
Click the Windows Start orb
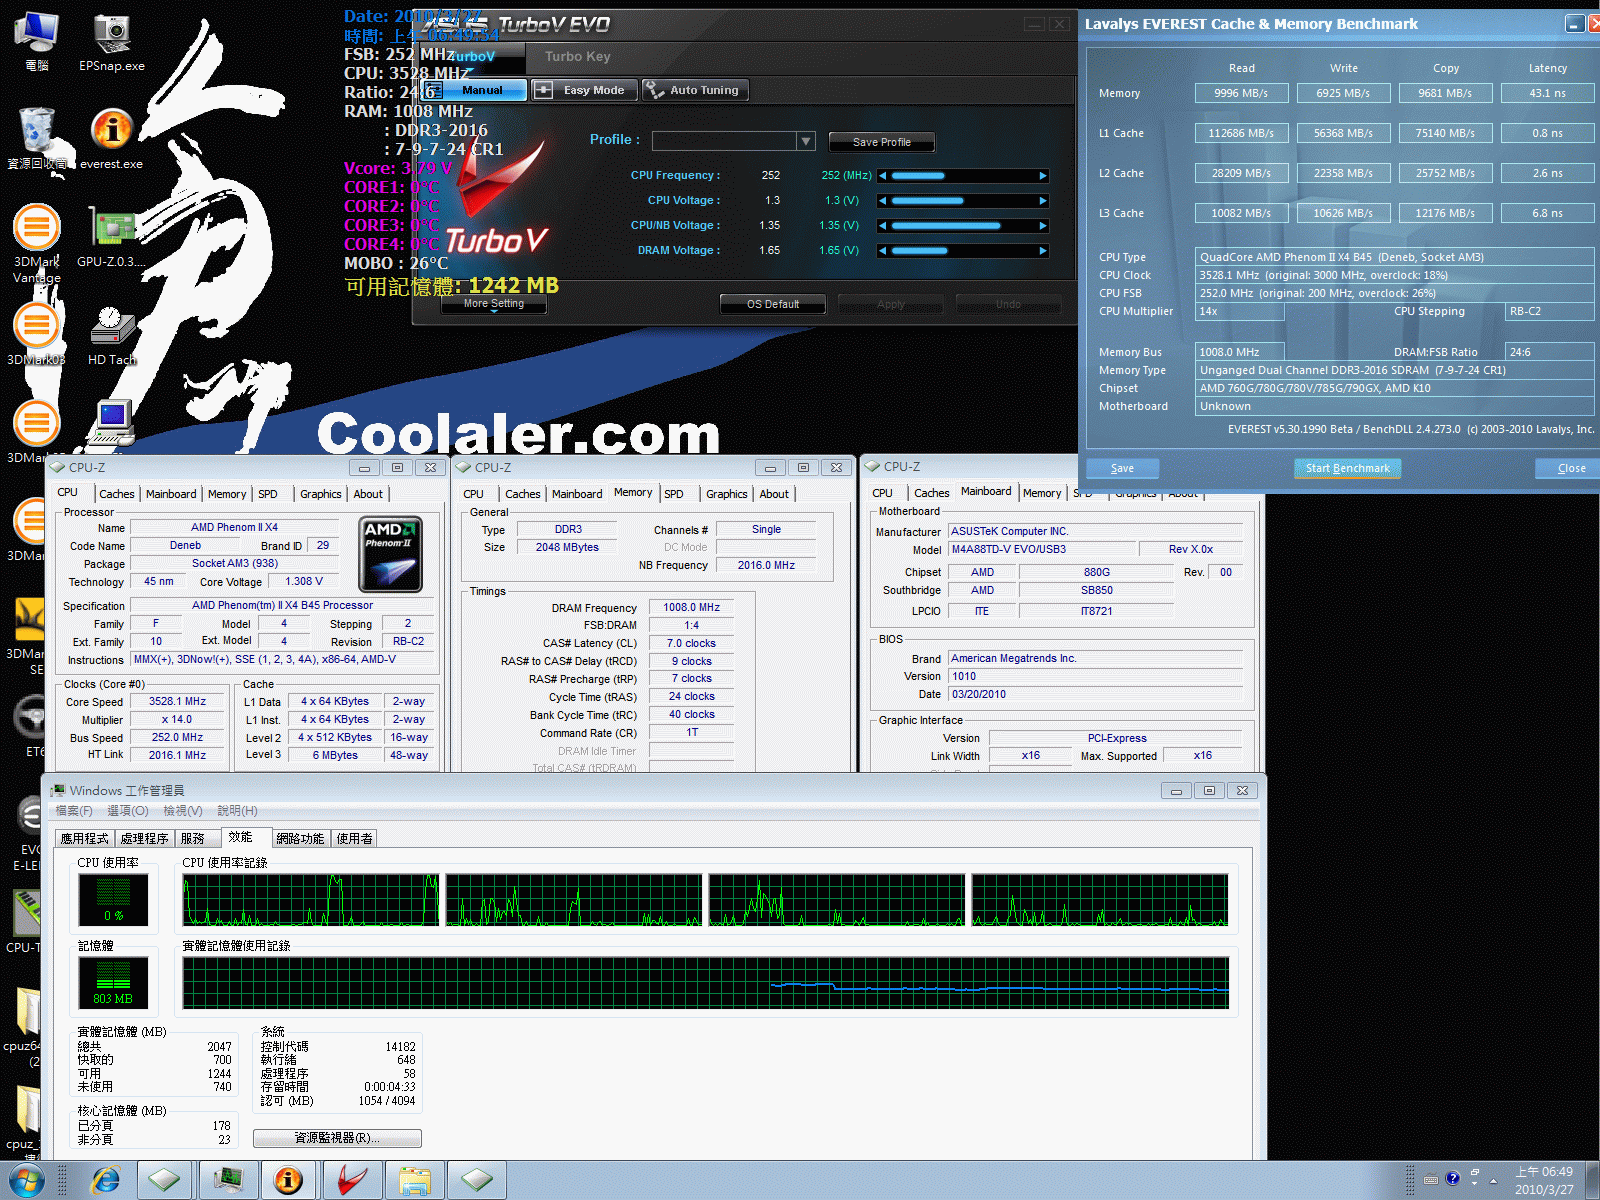(26, 1181)
